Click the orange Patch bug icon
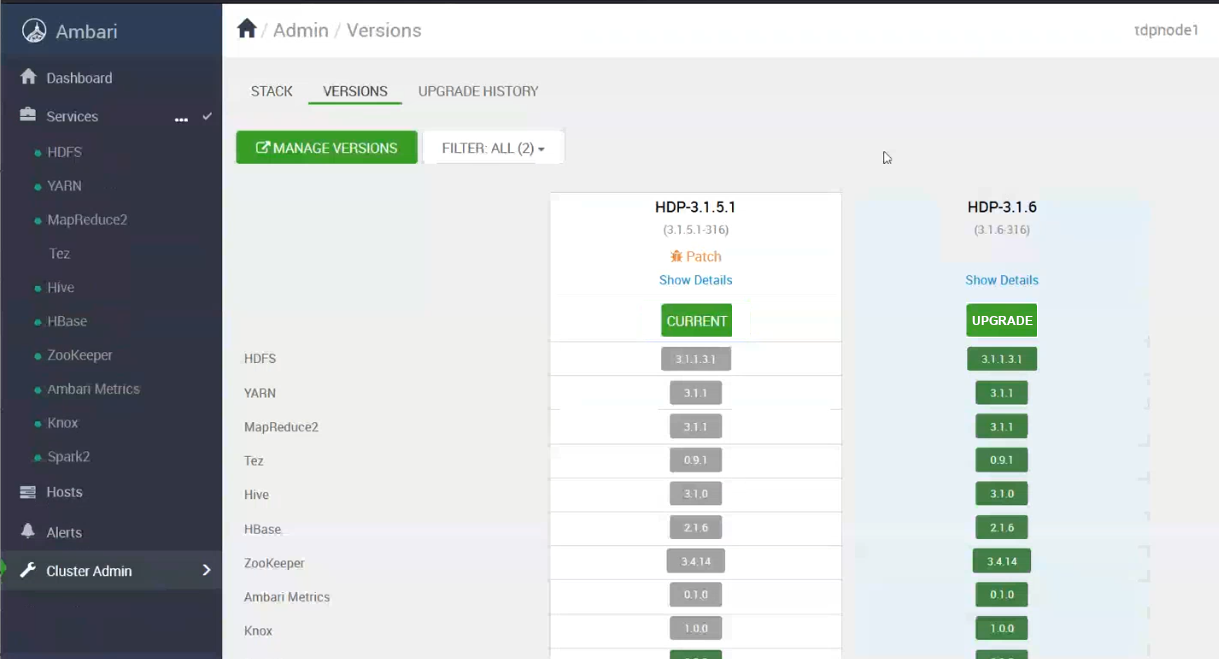Image resolution: width=1219 pixels, height=659 pixels. tap(677, 256)
